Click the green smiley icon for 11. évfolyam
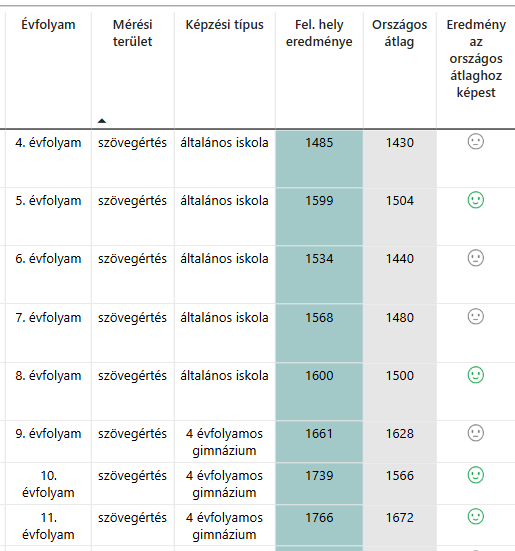 [476, 517]
